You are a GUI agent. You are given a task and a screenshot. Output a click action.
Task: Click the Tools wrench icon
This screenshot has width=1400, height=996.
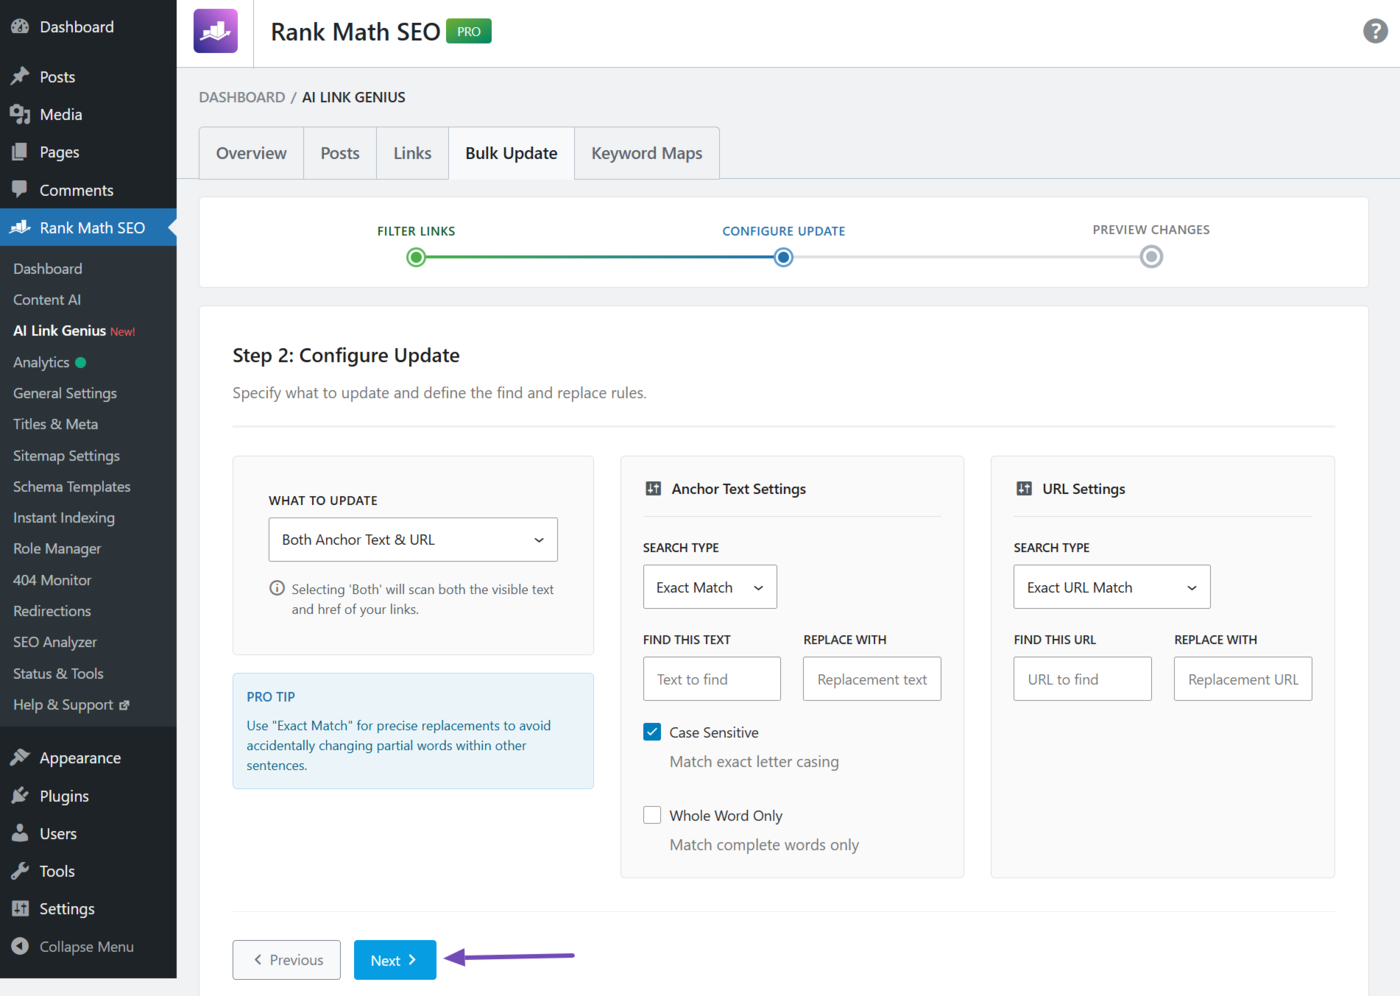point(20,871)
